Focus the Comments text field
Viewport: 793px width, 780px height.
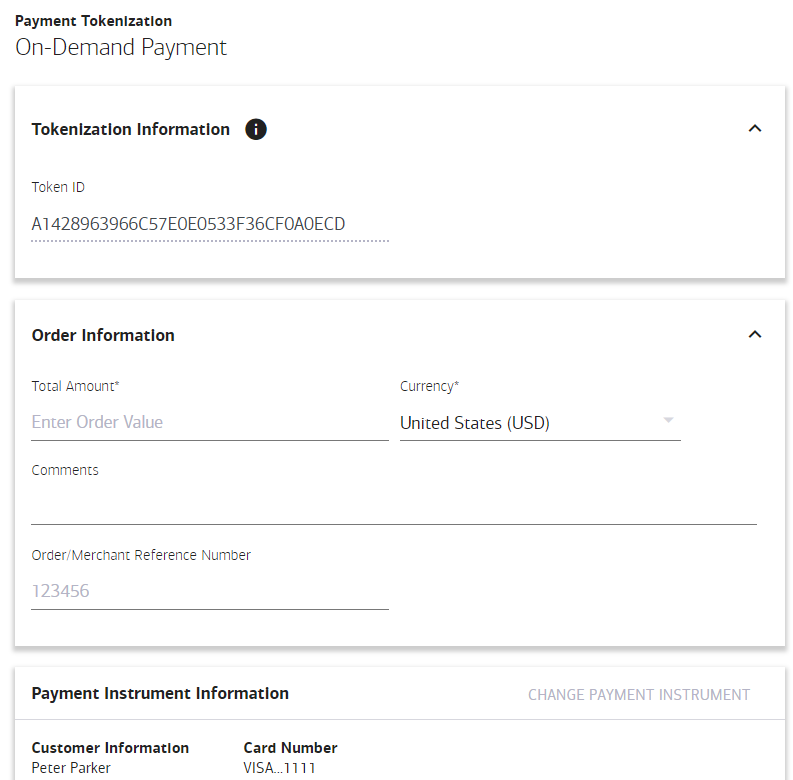click(x=394, y=506)
